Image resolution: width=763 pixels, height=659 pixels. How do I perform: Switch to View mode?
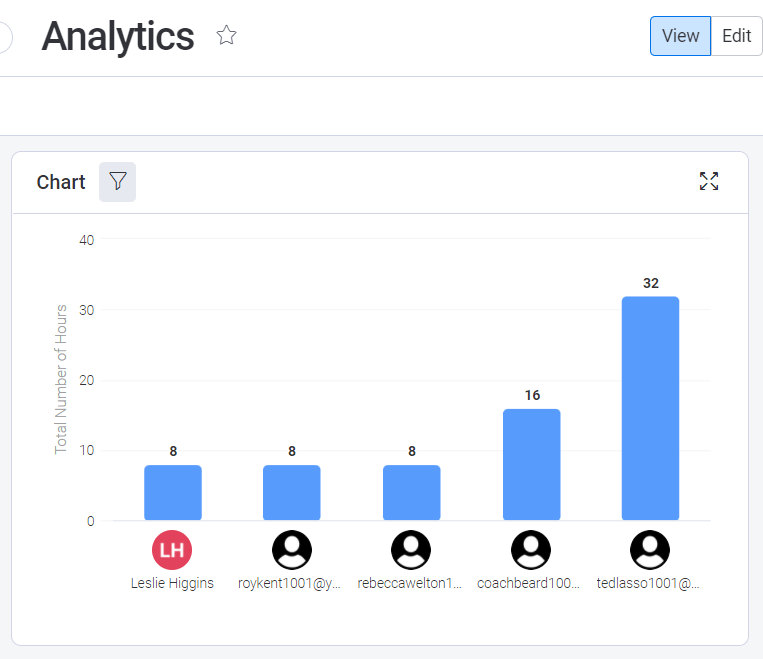point(680,36)
